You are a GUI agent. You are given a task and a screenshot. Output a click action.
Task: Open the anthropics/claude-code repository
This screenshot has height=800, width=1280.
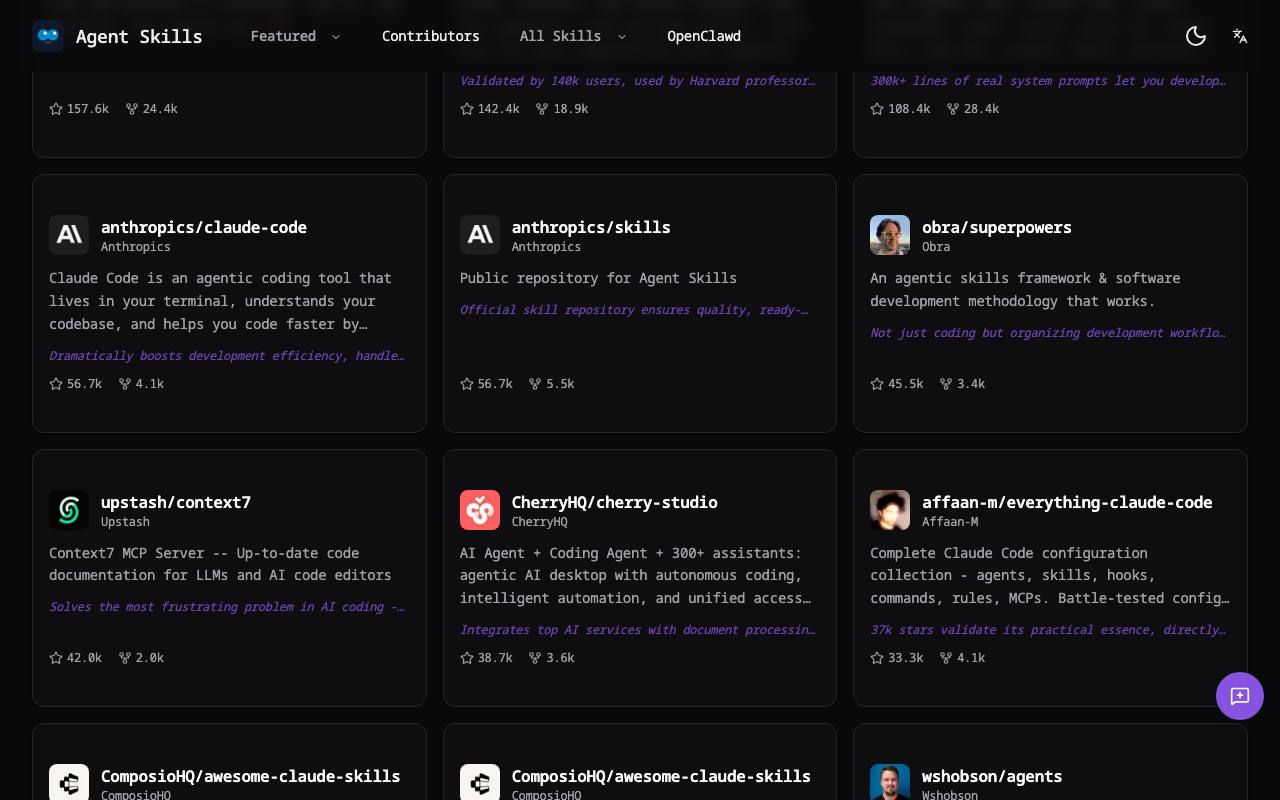pos(204,227)
